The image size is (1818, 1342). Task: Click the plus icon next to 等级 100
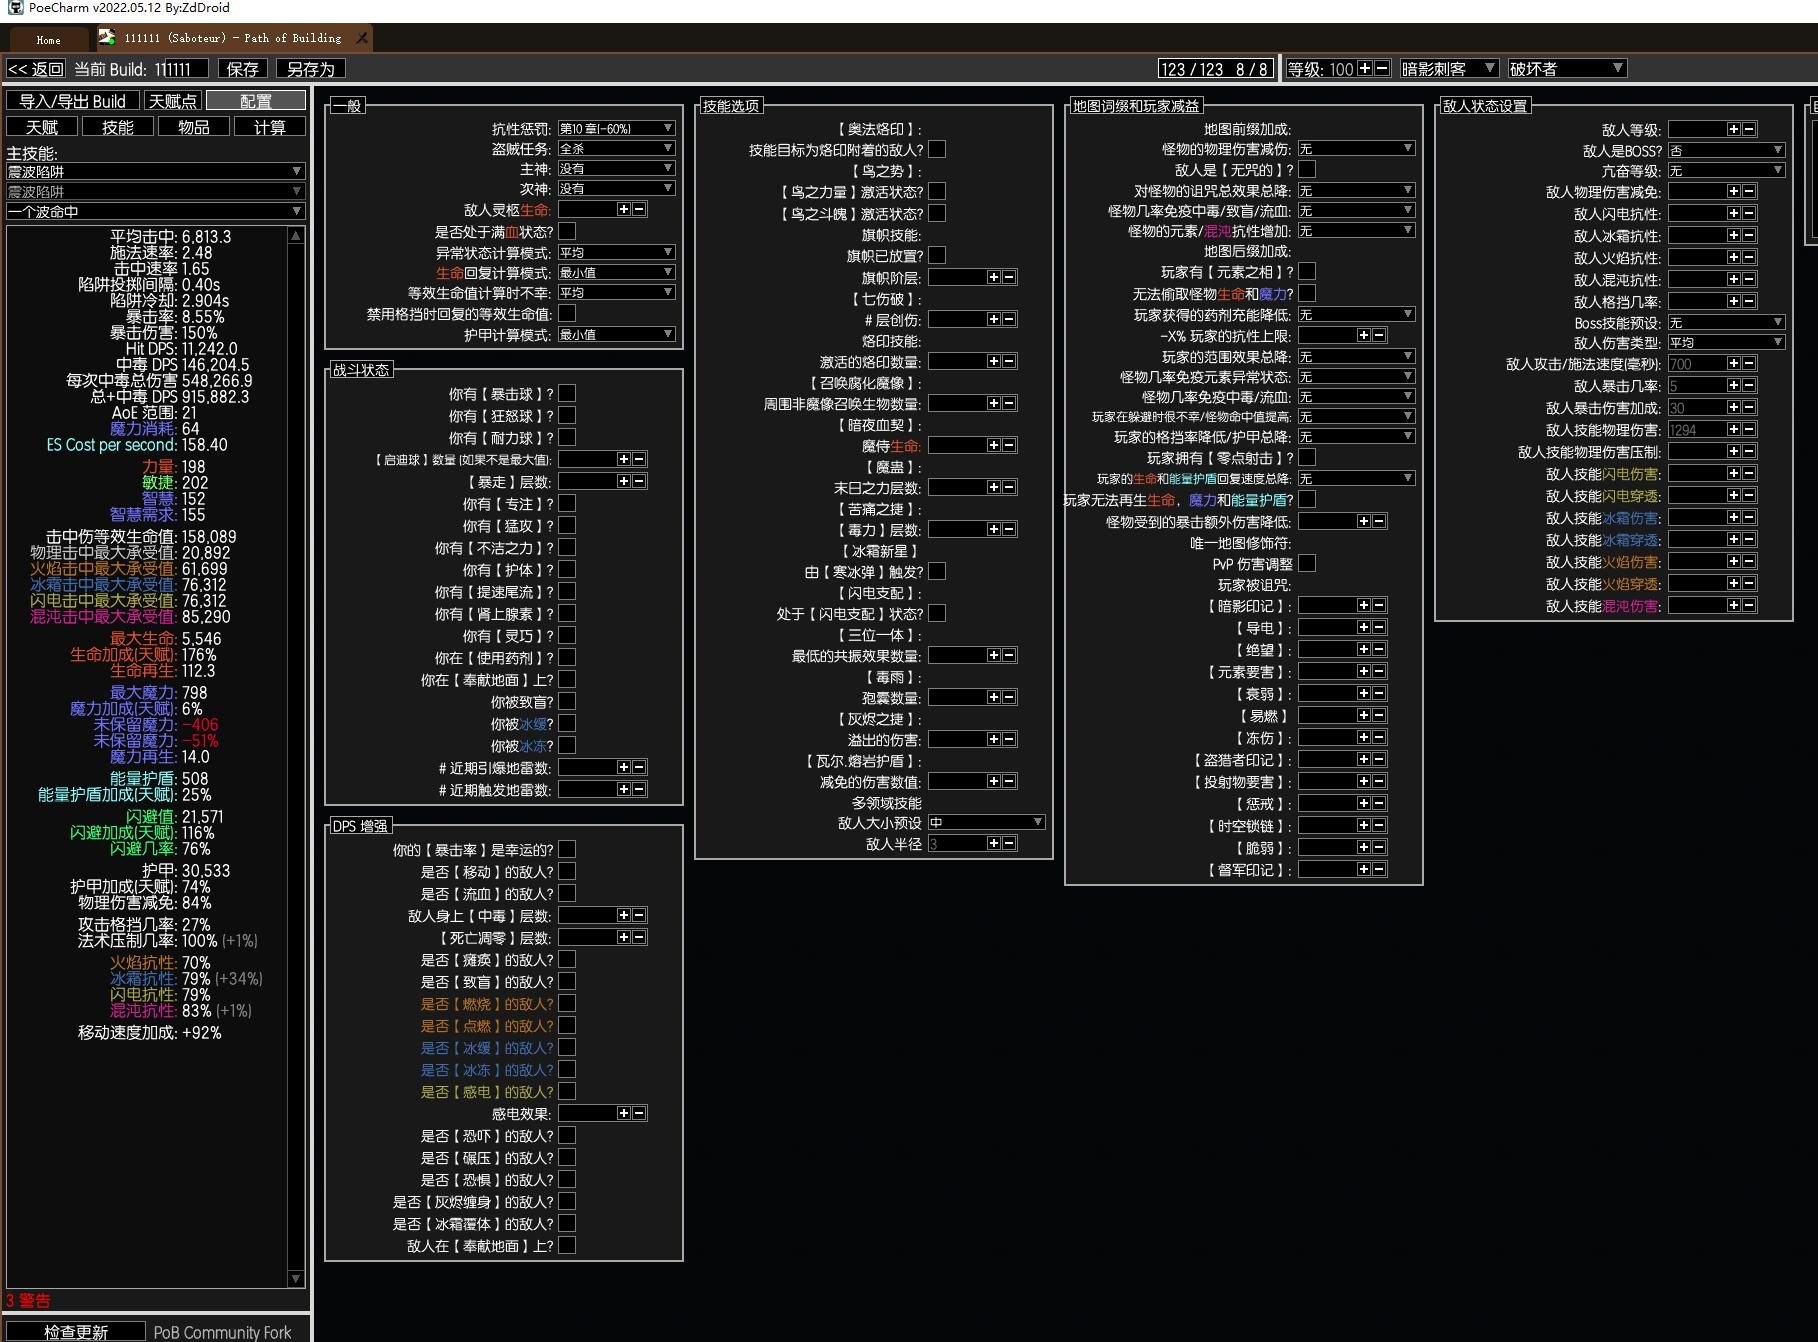[1365, 69]
